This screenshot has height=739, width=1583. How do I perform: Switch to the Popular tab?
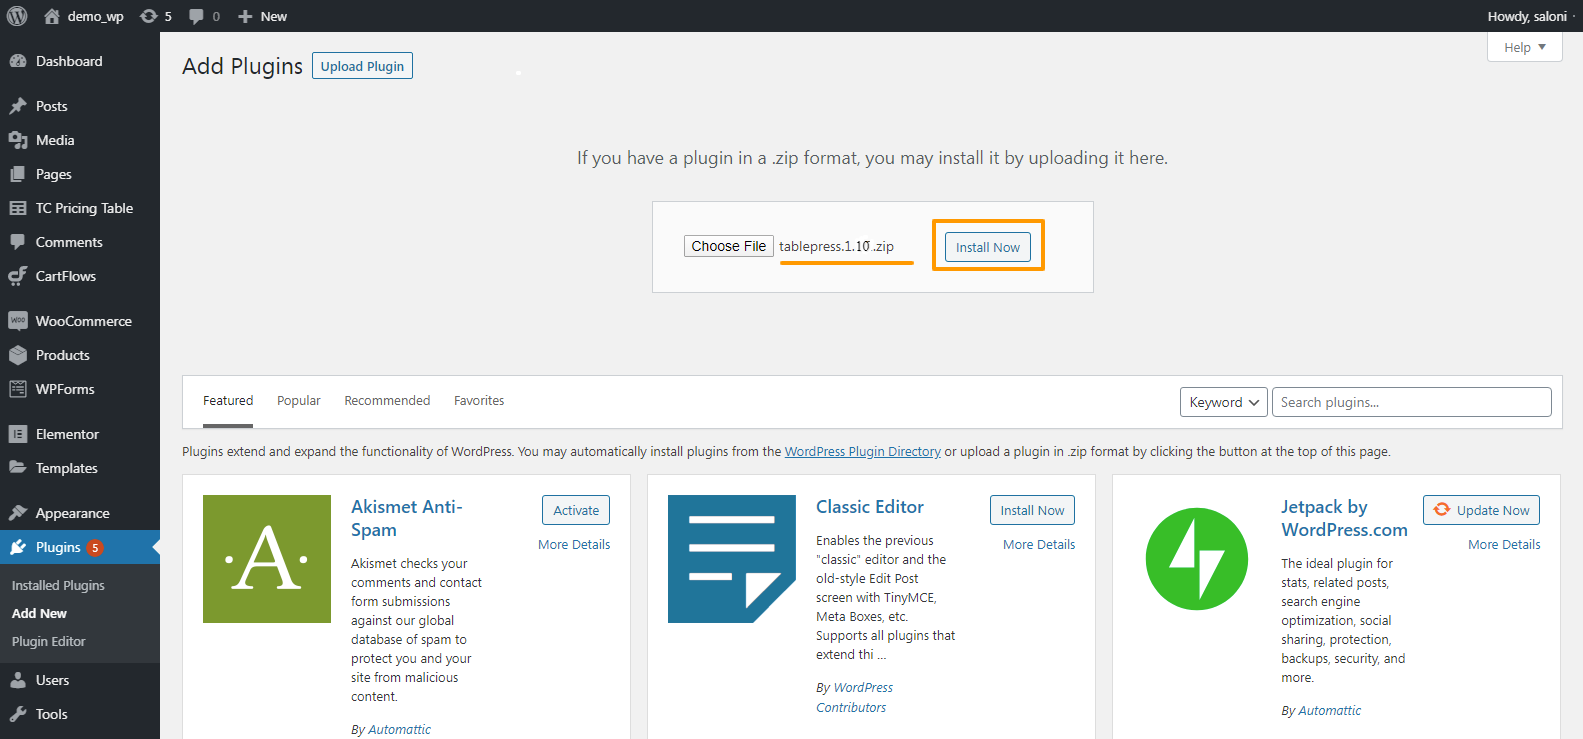coord(299,401)
